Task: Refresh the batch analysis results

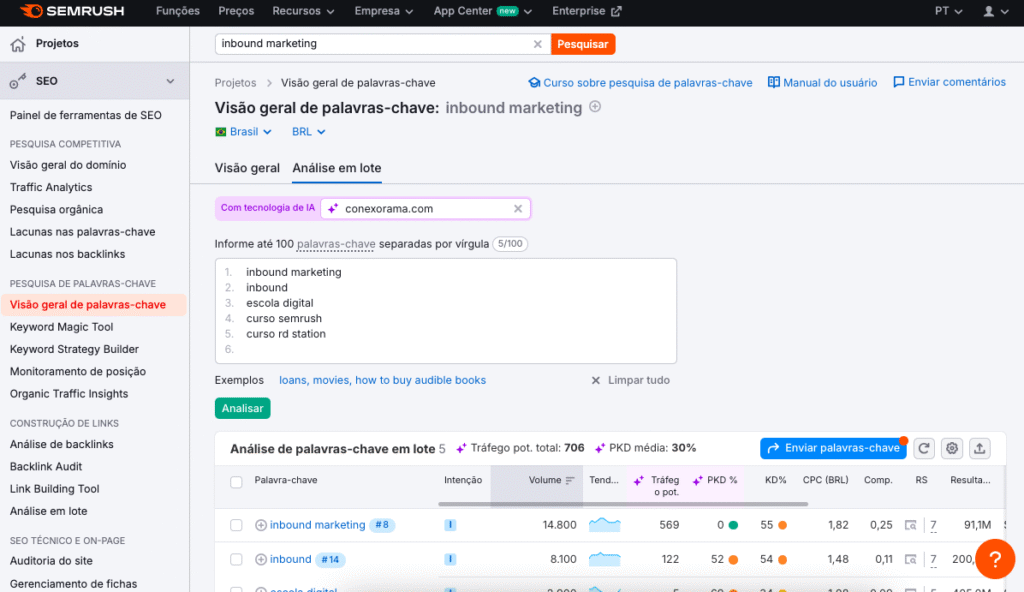Action: [x=923, y=448]
